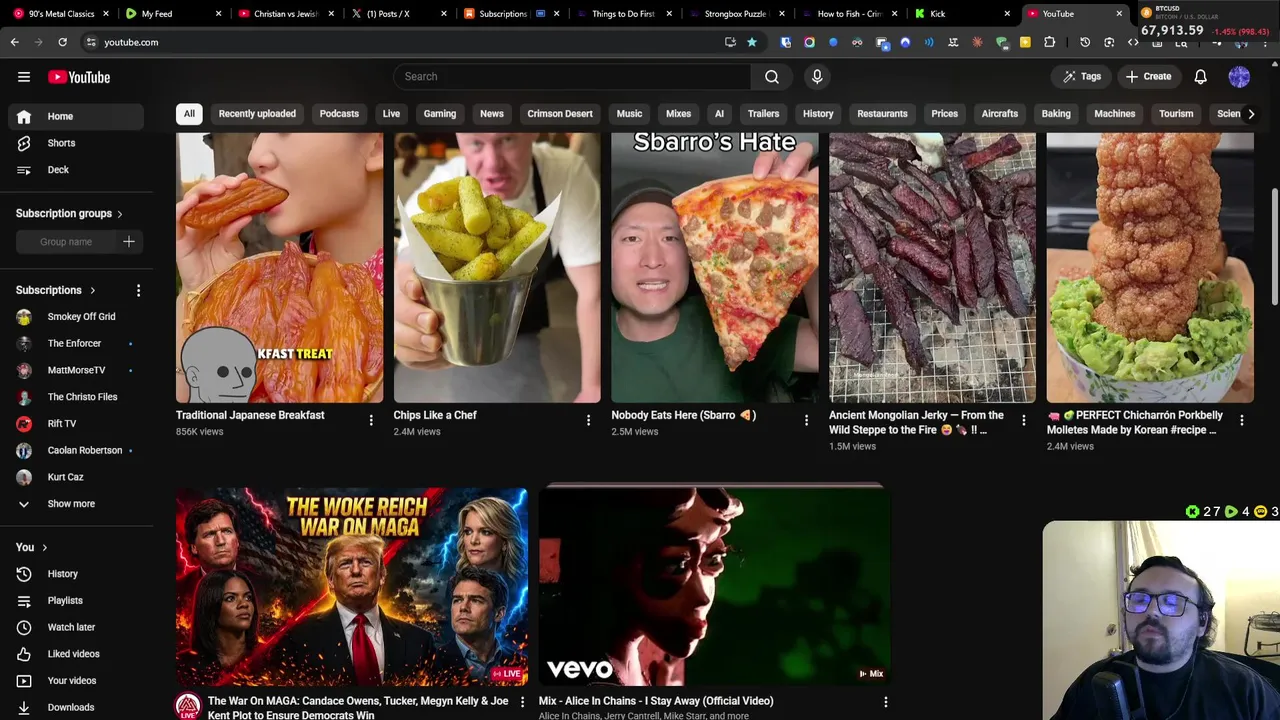
Task: Select the Crimson Desert chip
Action: (560, 114)
